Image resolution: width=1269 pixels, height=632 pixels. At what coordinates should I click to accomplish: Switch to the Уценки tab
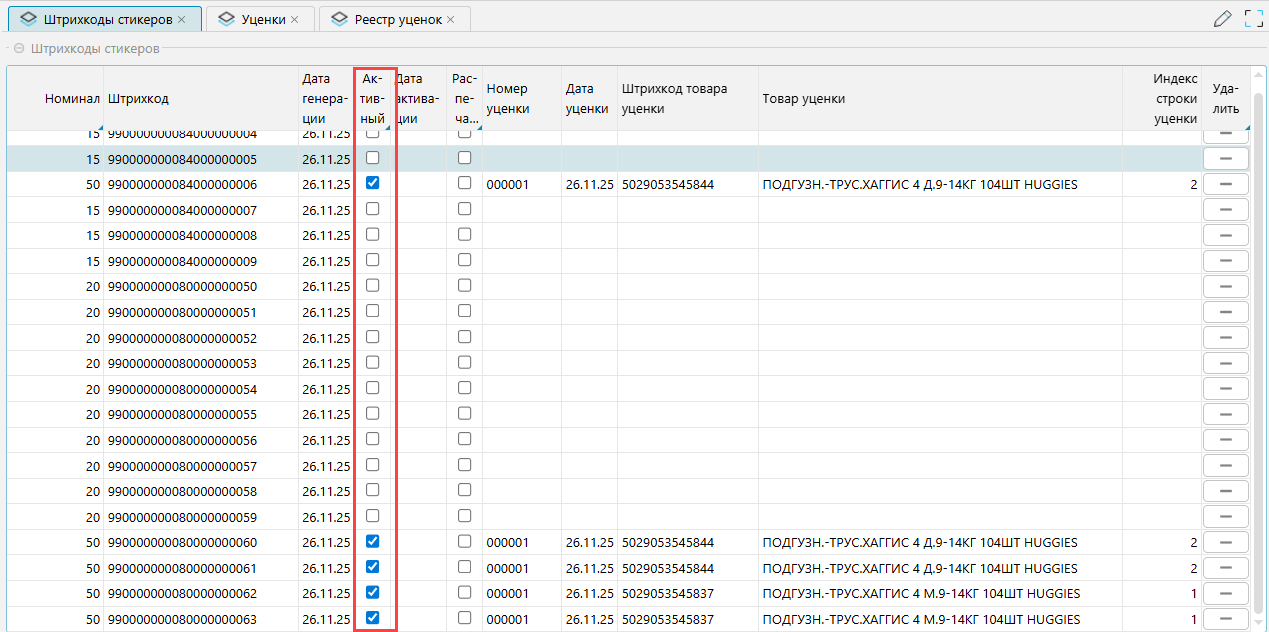click(262, 20)
